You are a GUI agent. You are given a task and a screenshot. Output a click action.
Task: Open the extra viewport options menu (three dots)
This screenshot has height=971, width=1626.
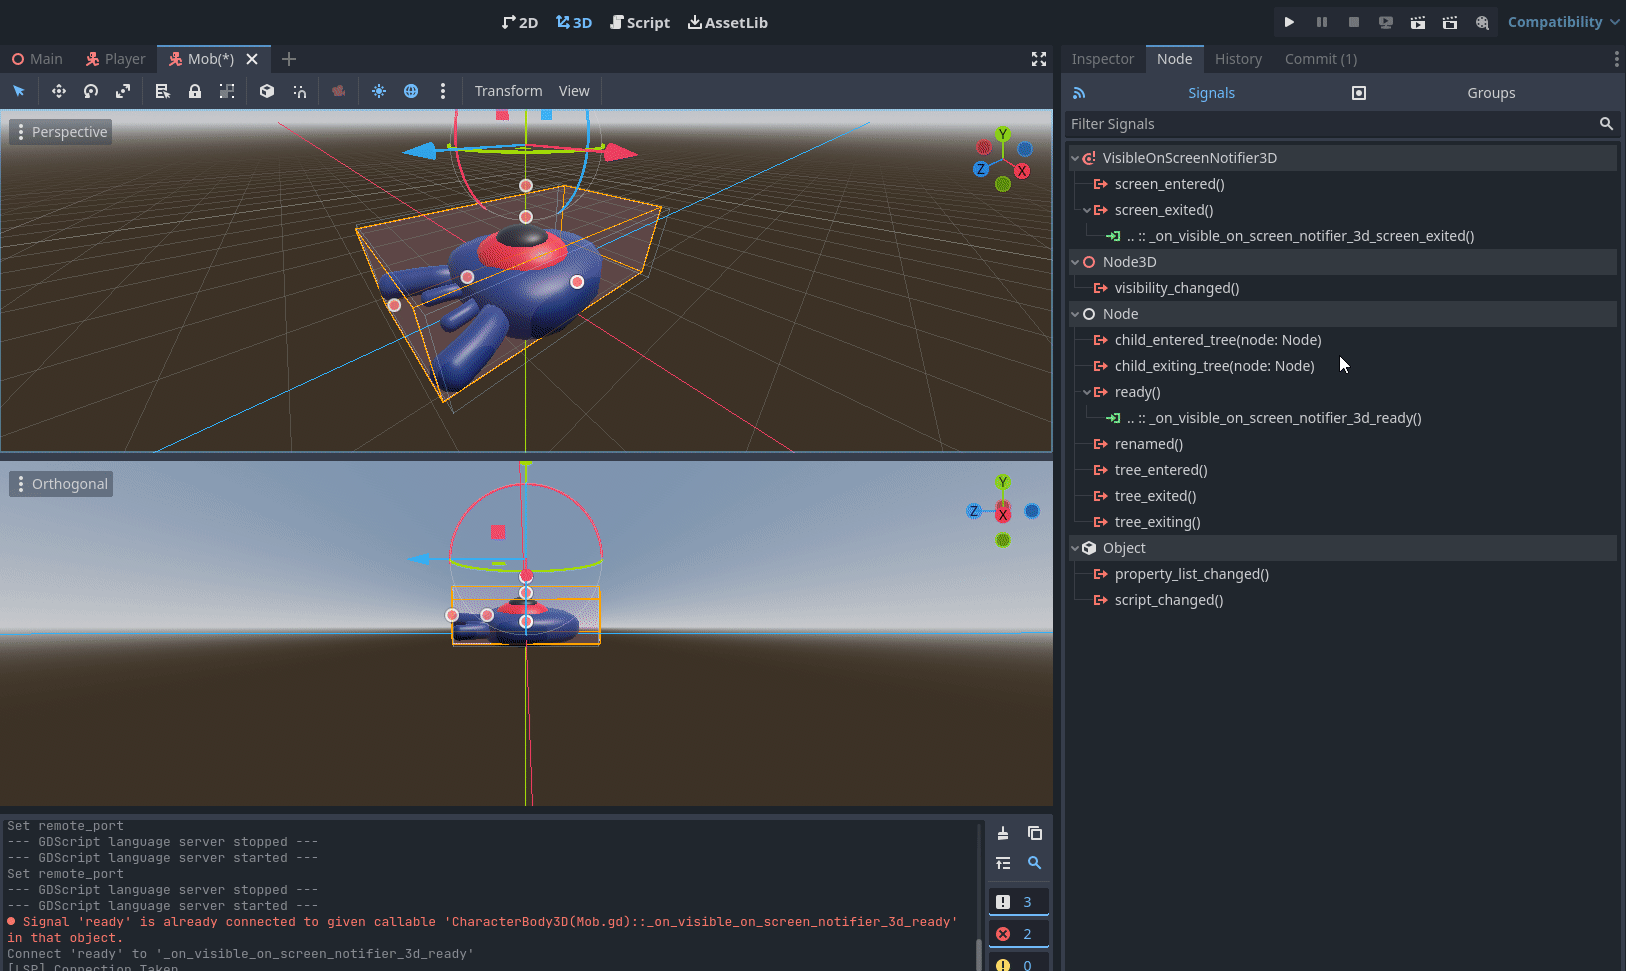point(443,90)
